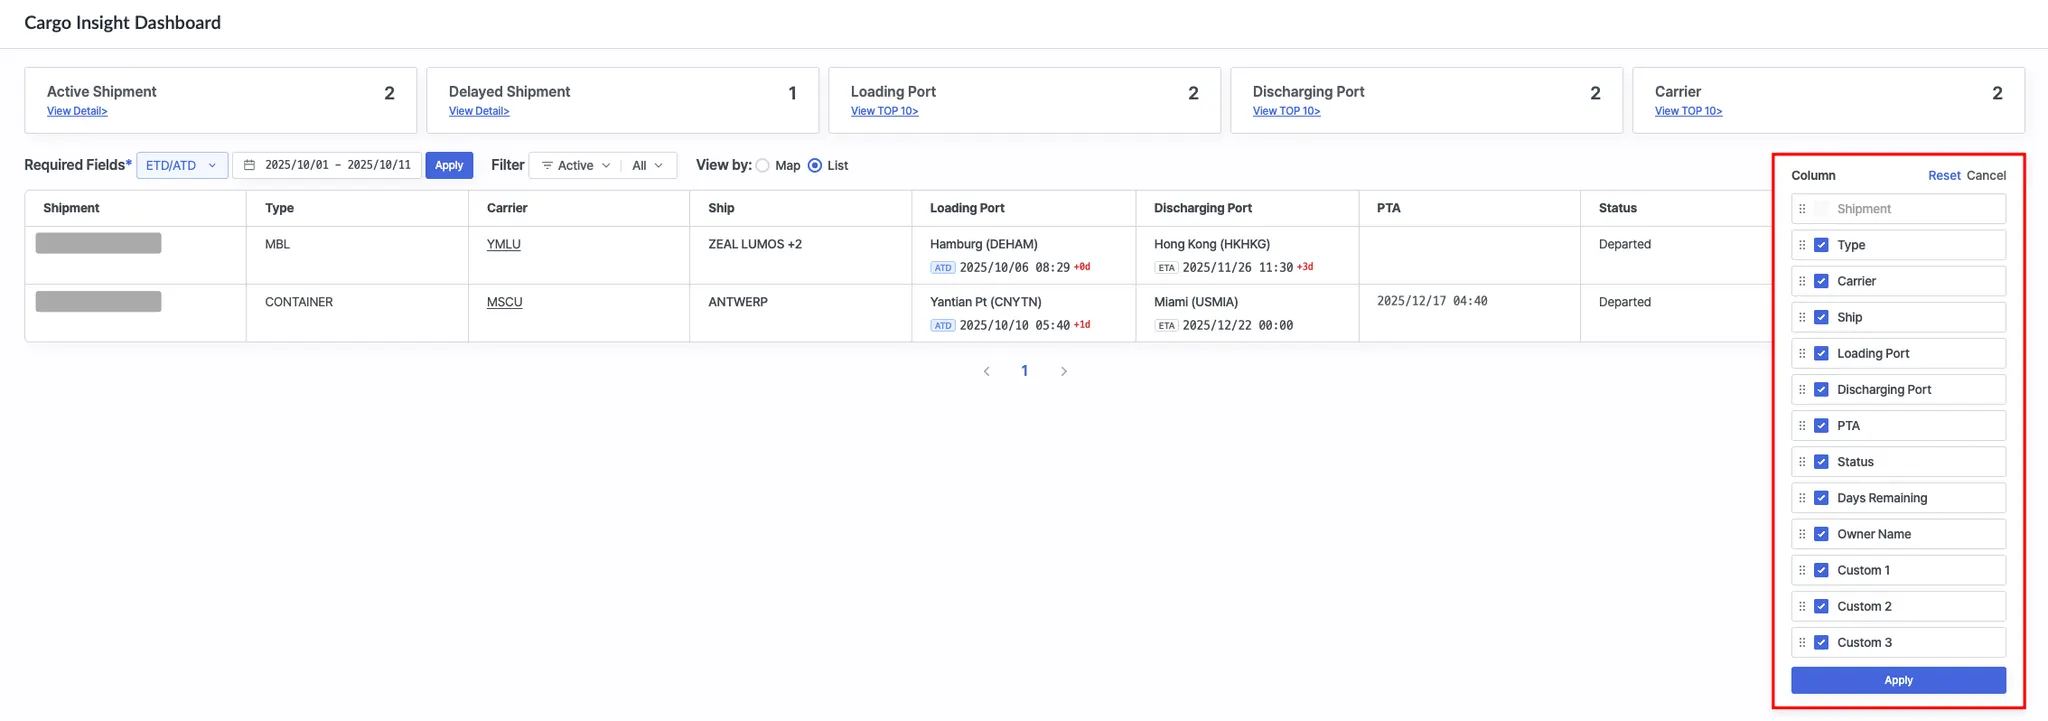Click the drag handle beside Type column
Image resolution: width=2048 pixels, height=721 pixels.
[1802, 245]
